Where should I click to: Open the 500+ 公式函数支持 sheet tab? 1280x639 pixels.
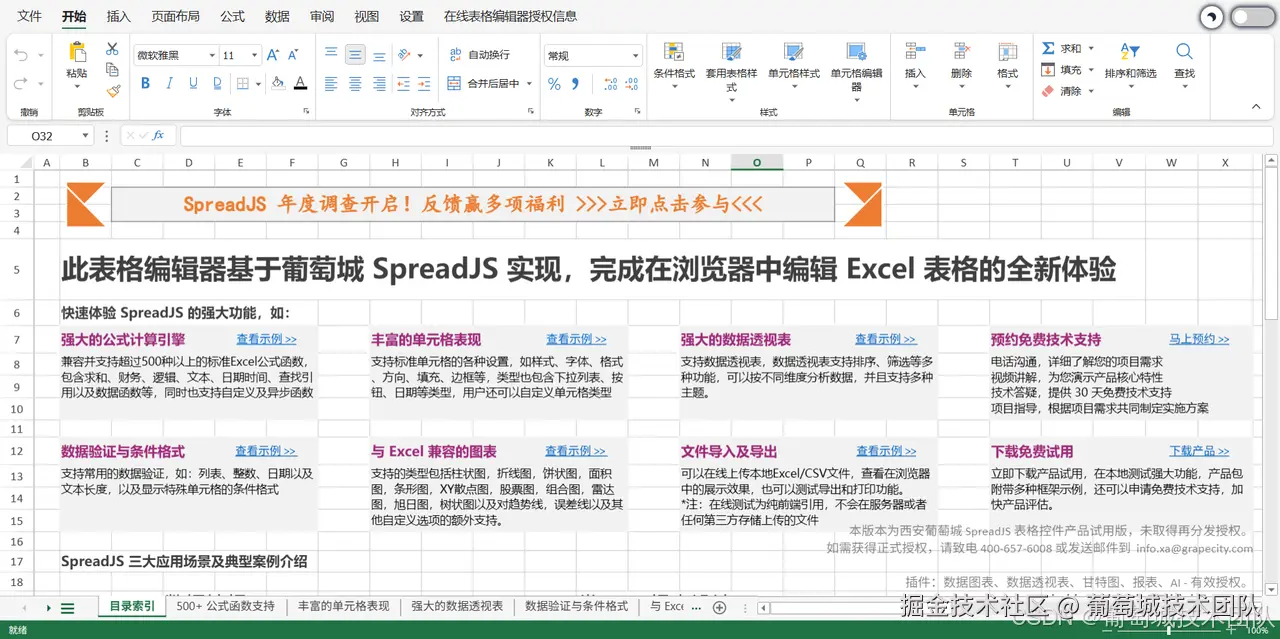coord(225,606)
